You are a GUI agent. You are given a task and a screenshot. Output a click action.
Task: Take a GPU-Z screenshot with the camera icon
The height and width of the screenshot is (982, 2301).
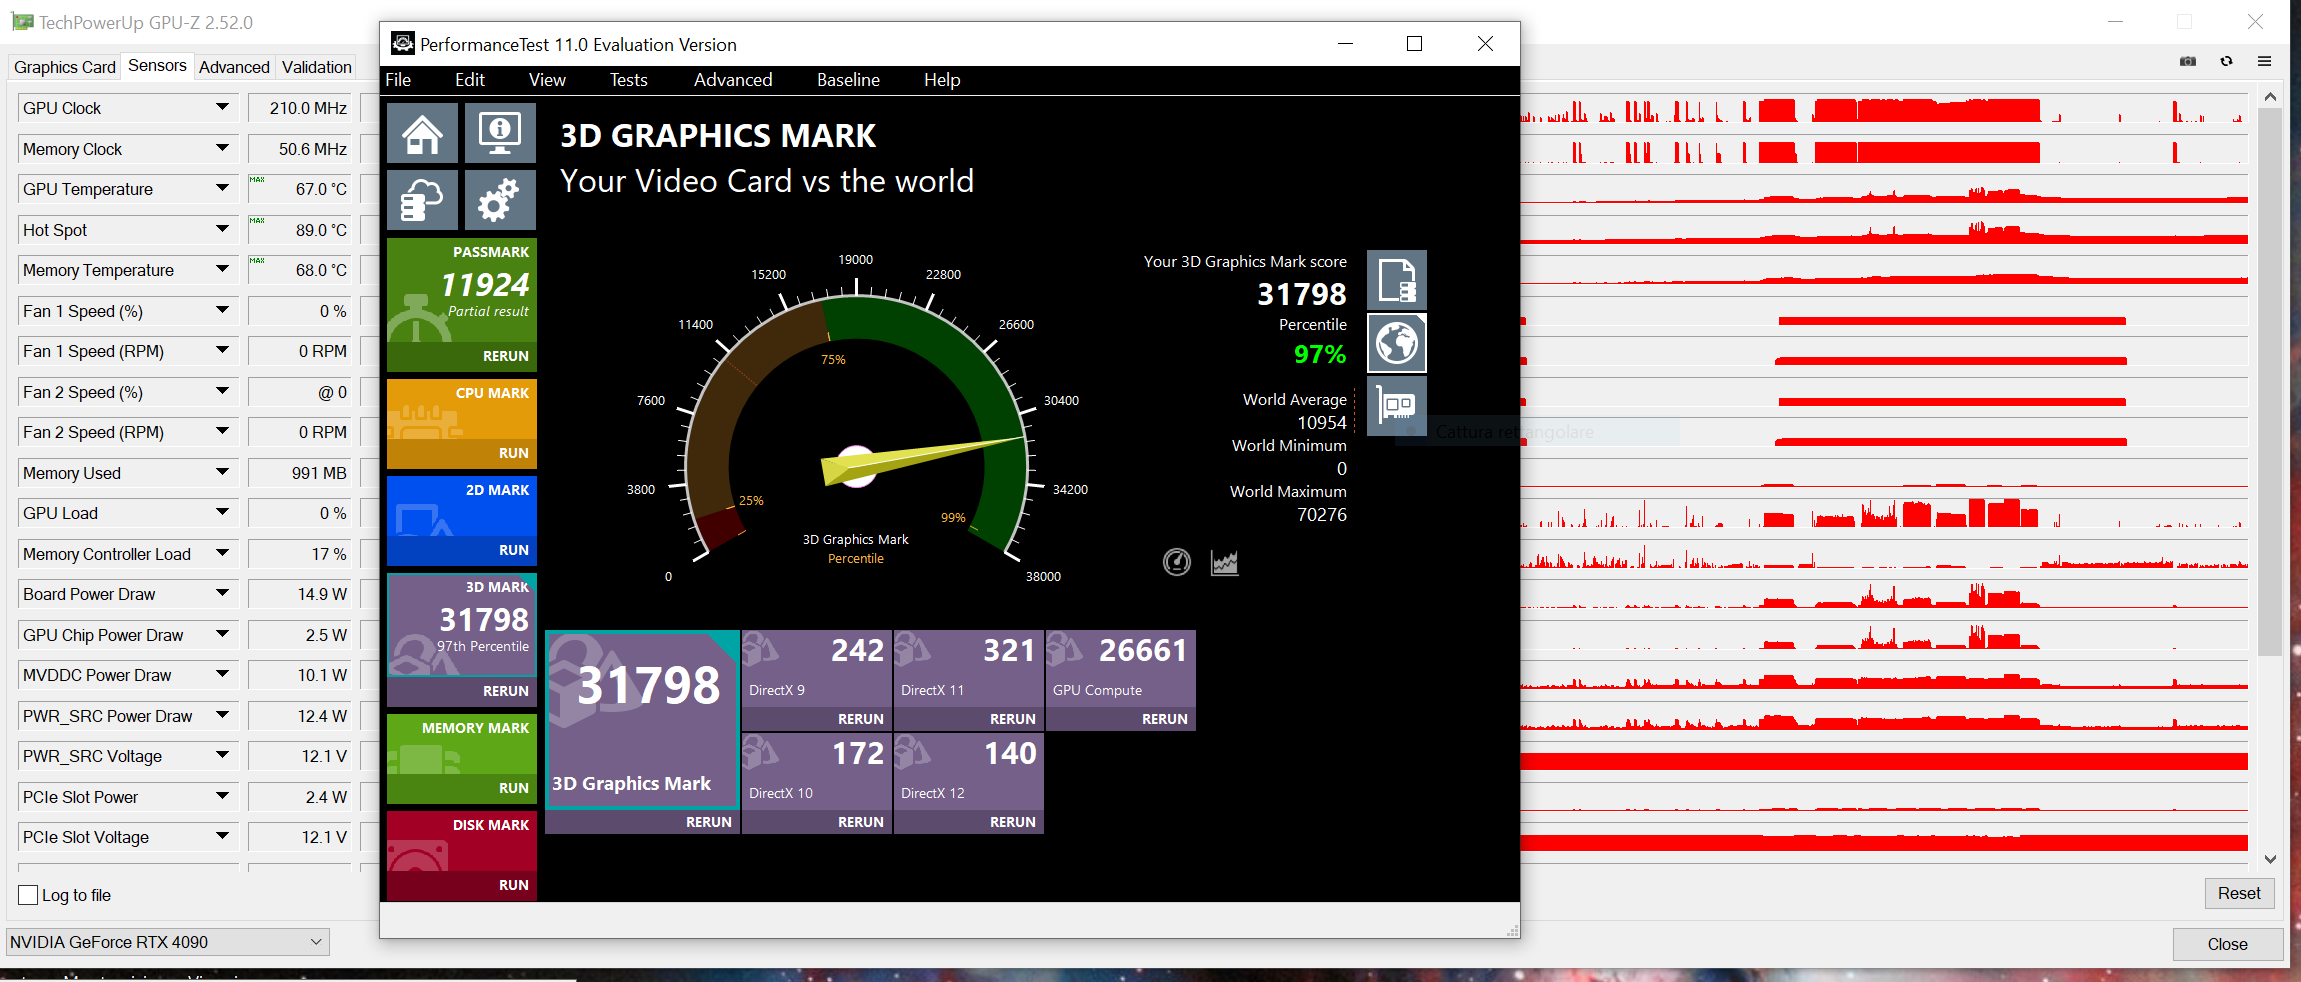[x=2188, y=62]
